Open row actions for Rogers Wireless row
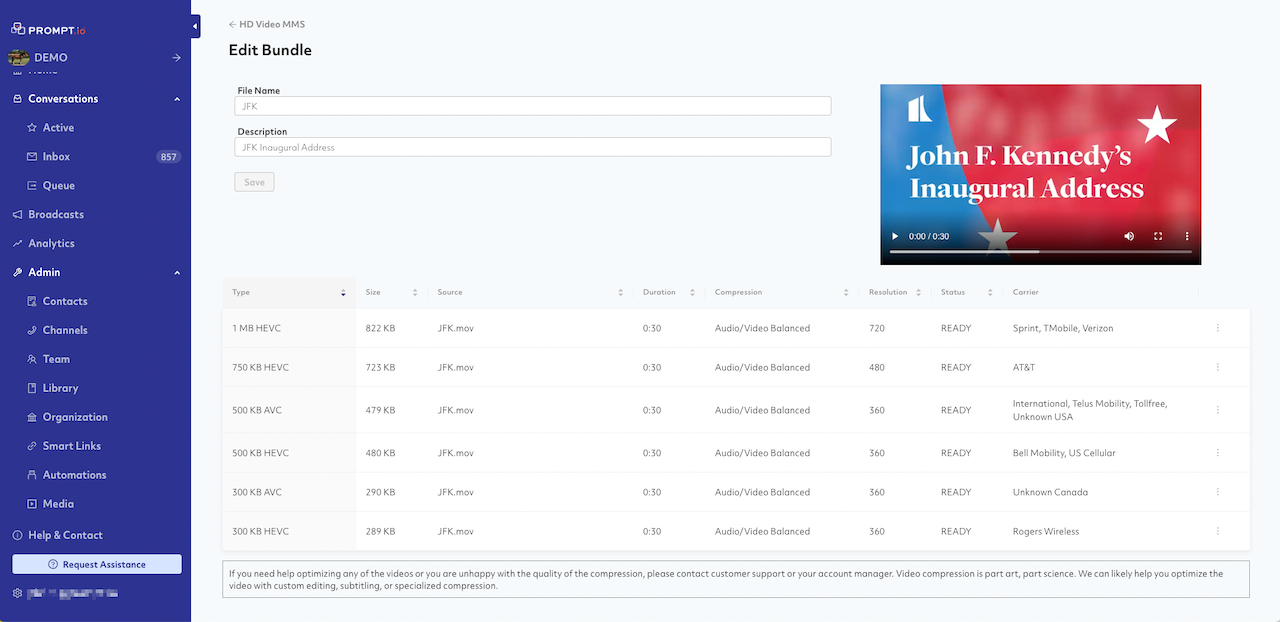The image size is (1280, 622). (x=1217, y=531)
